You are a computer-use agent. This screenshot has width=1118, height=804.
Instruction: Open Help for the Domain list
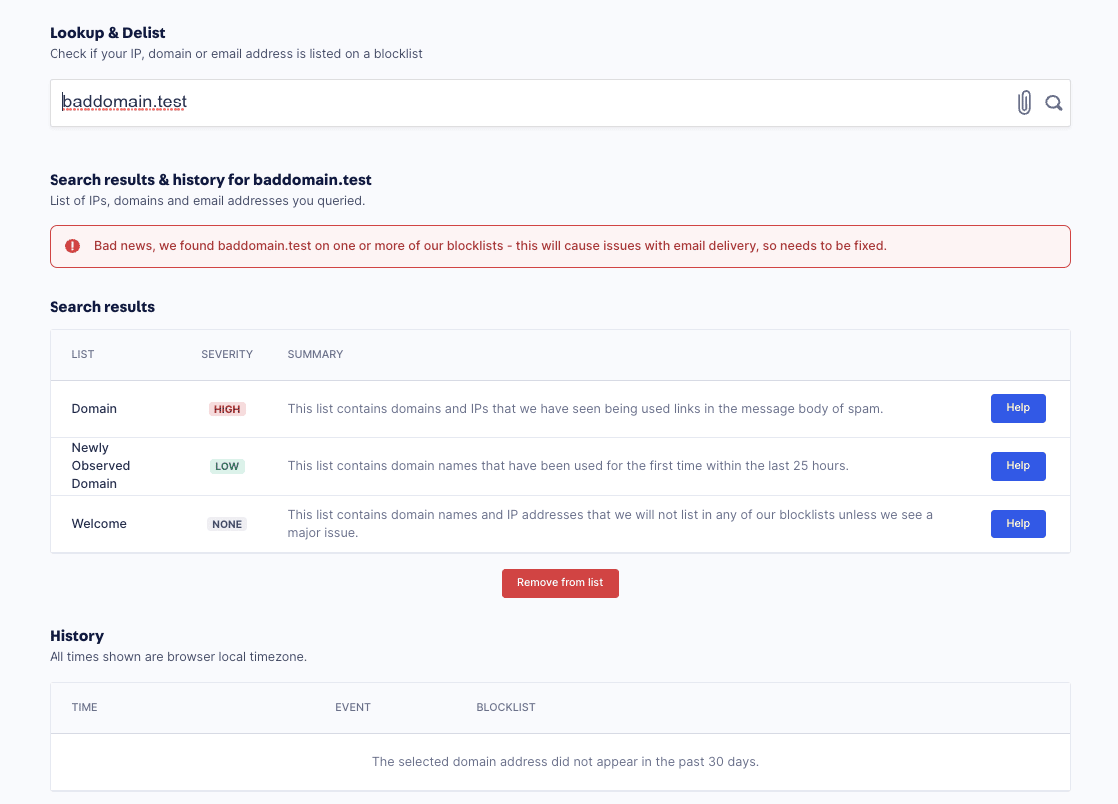tap(1017, 408)
